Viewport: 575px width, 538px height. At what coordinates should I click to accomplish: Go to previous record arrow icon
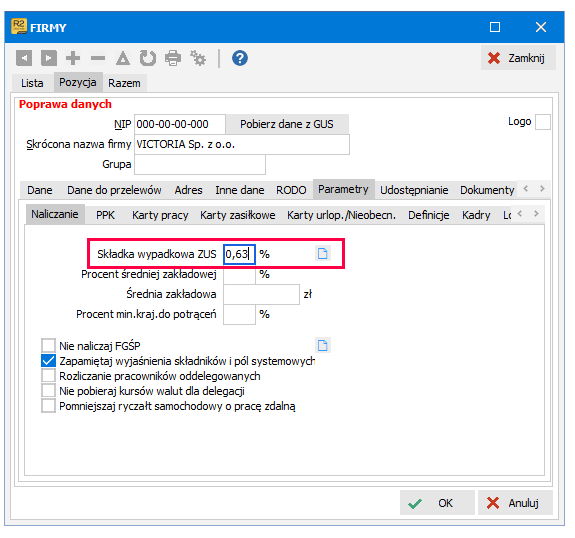click(x=24, y=58)
